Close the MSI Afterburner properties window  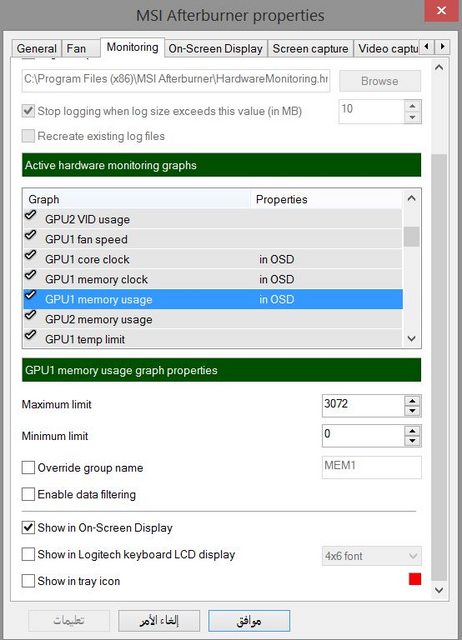441,11
